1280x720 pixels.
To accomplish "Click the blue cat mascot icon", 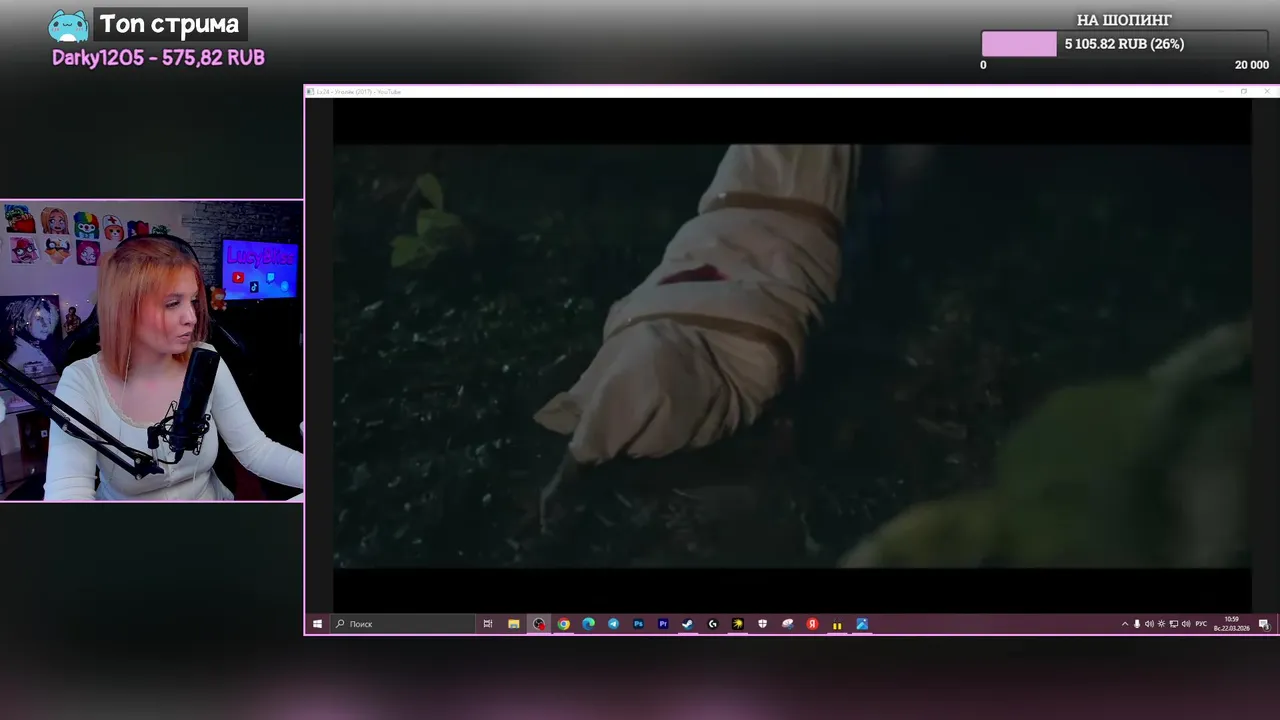I will 68,26.
